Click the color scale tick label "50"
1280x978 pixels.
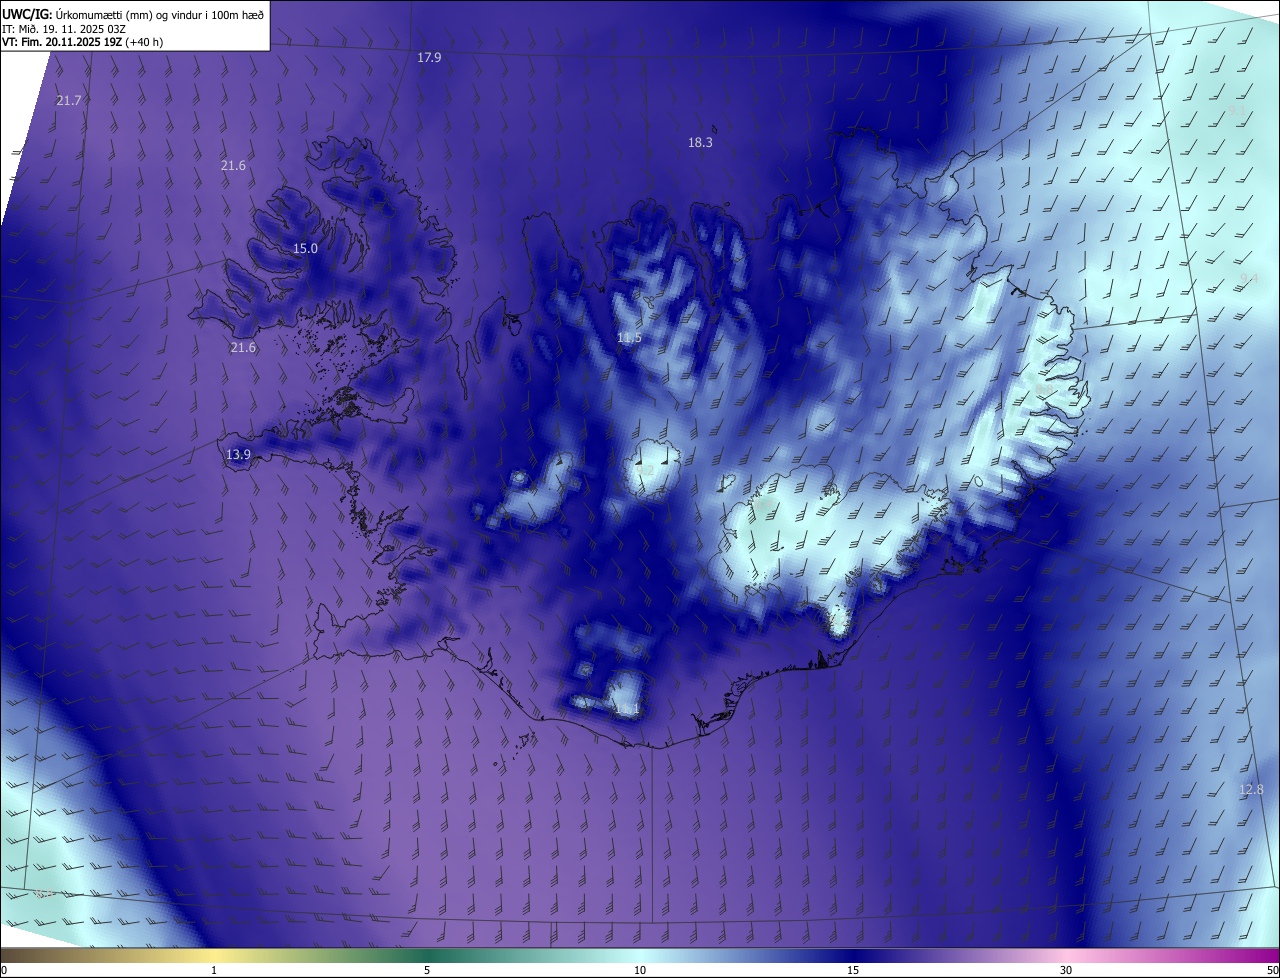1272,970
